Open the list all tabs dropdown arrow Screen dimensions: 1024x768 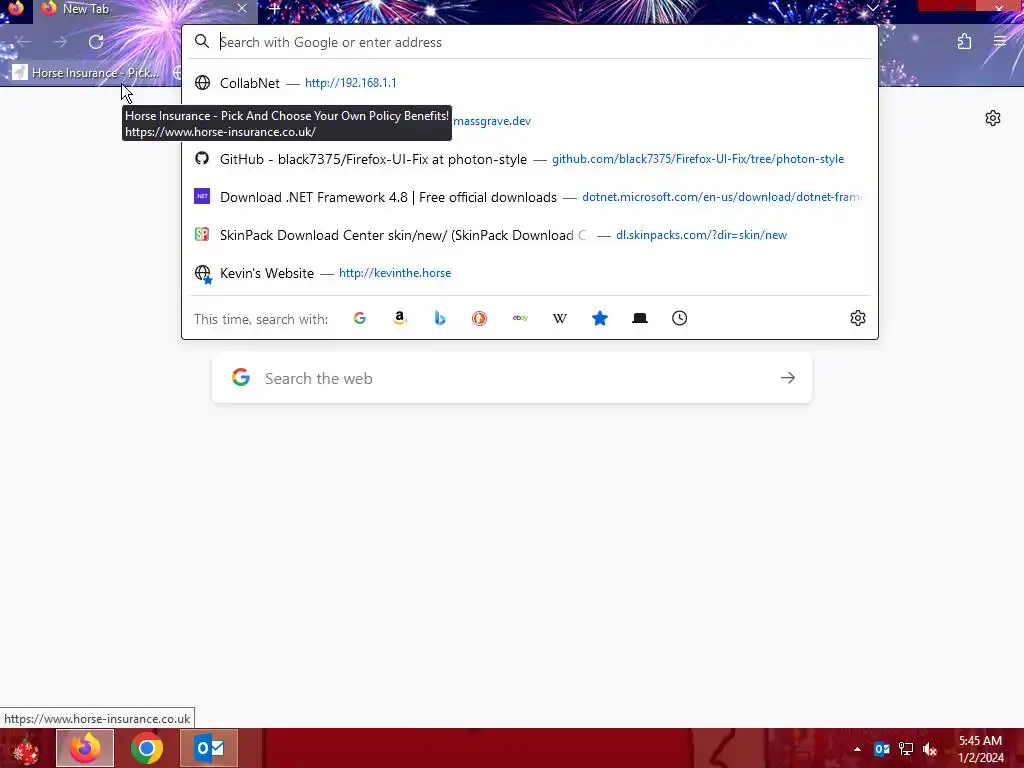pyautogui.click(x=872, y=8)
